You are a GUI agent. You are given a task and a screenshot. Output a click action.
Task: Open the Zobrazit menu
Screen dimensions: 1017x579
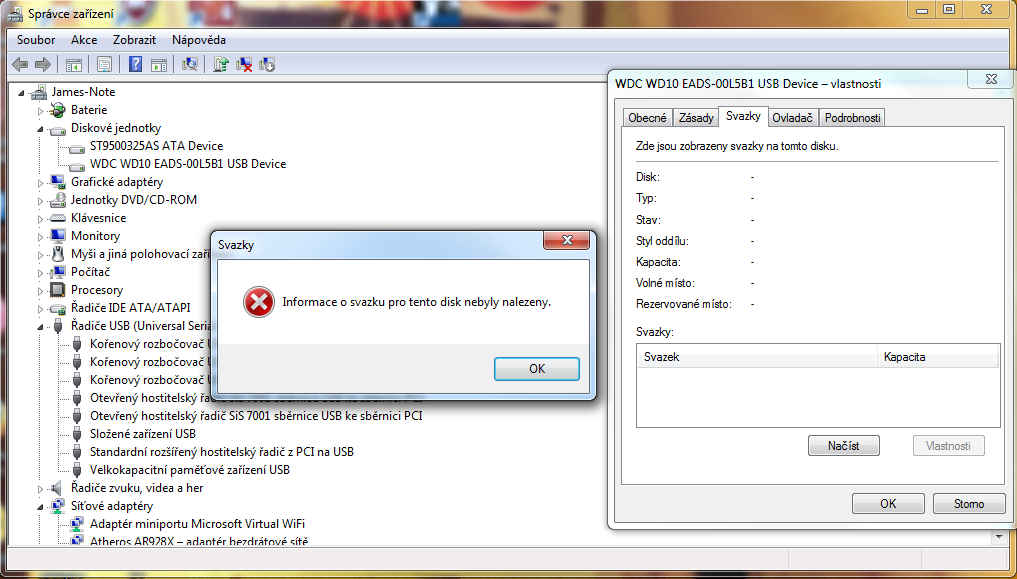134,40
